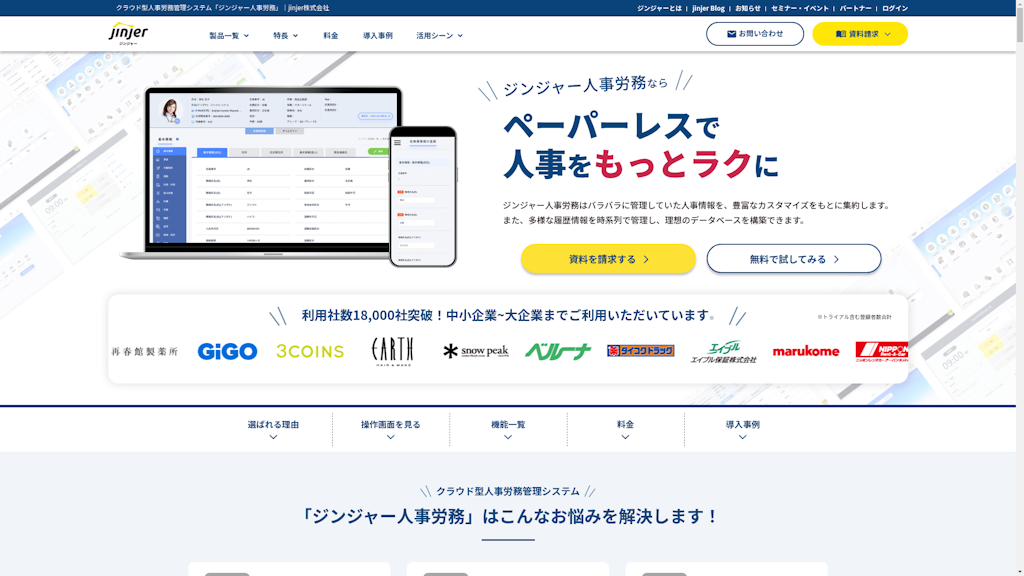Click the smartphone product screenshot
This screenshot has width=1024, height=576.
[x=423, y=197]
